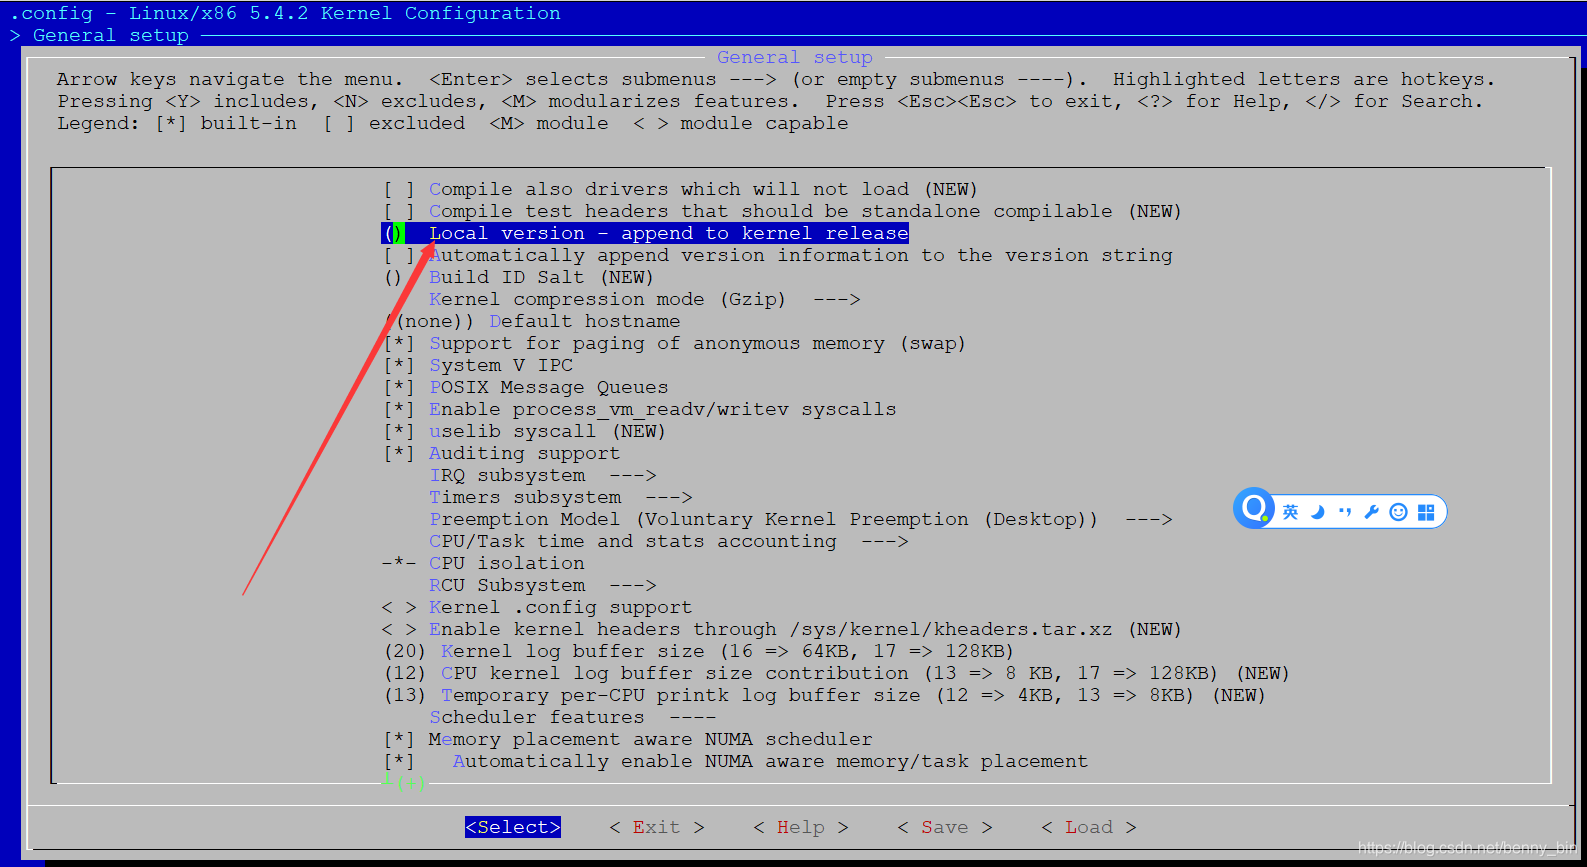Toggle the half-width moon icon in IME bar

(1318, 512)
